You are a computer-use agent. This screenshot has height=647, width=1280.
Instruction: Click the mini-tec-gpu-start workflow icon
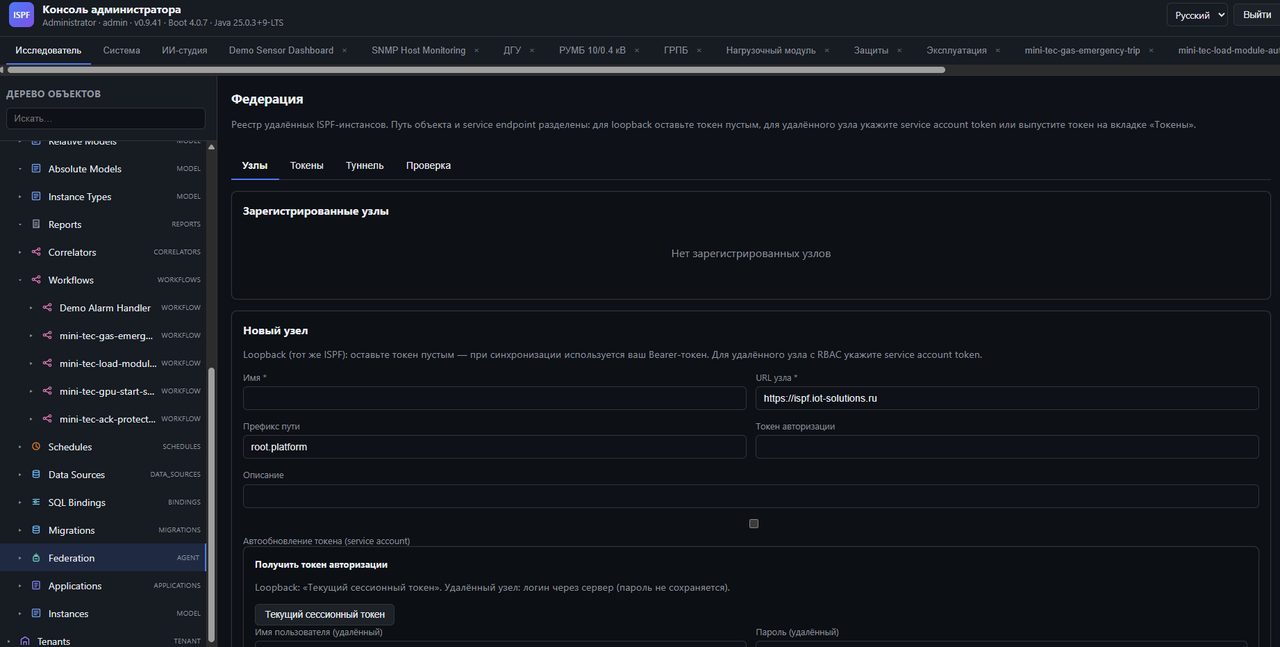coord(48,391)
